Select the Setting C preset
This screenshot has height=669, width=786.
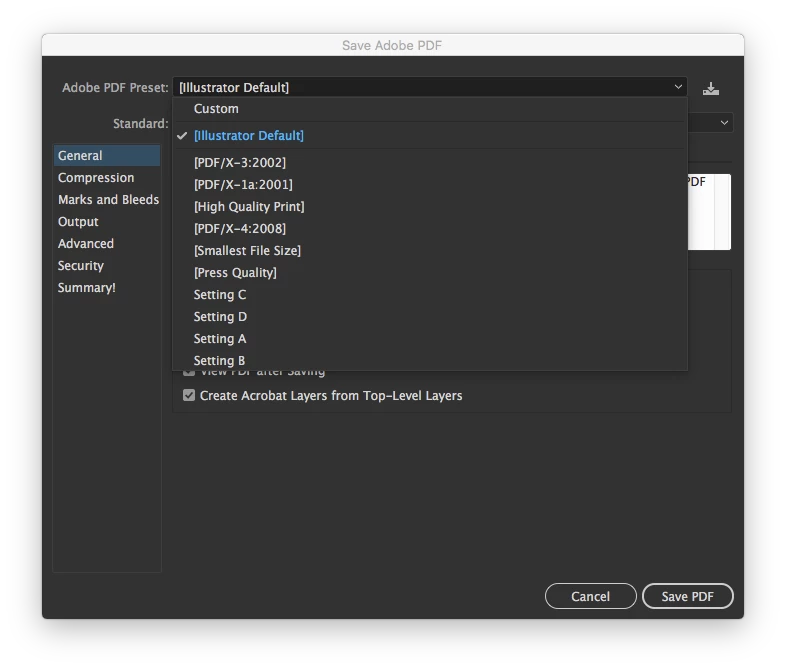[x=430, y=295]
